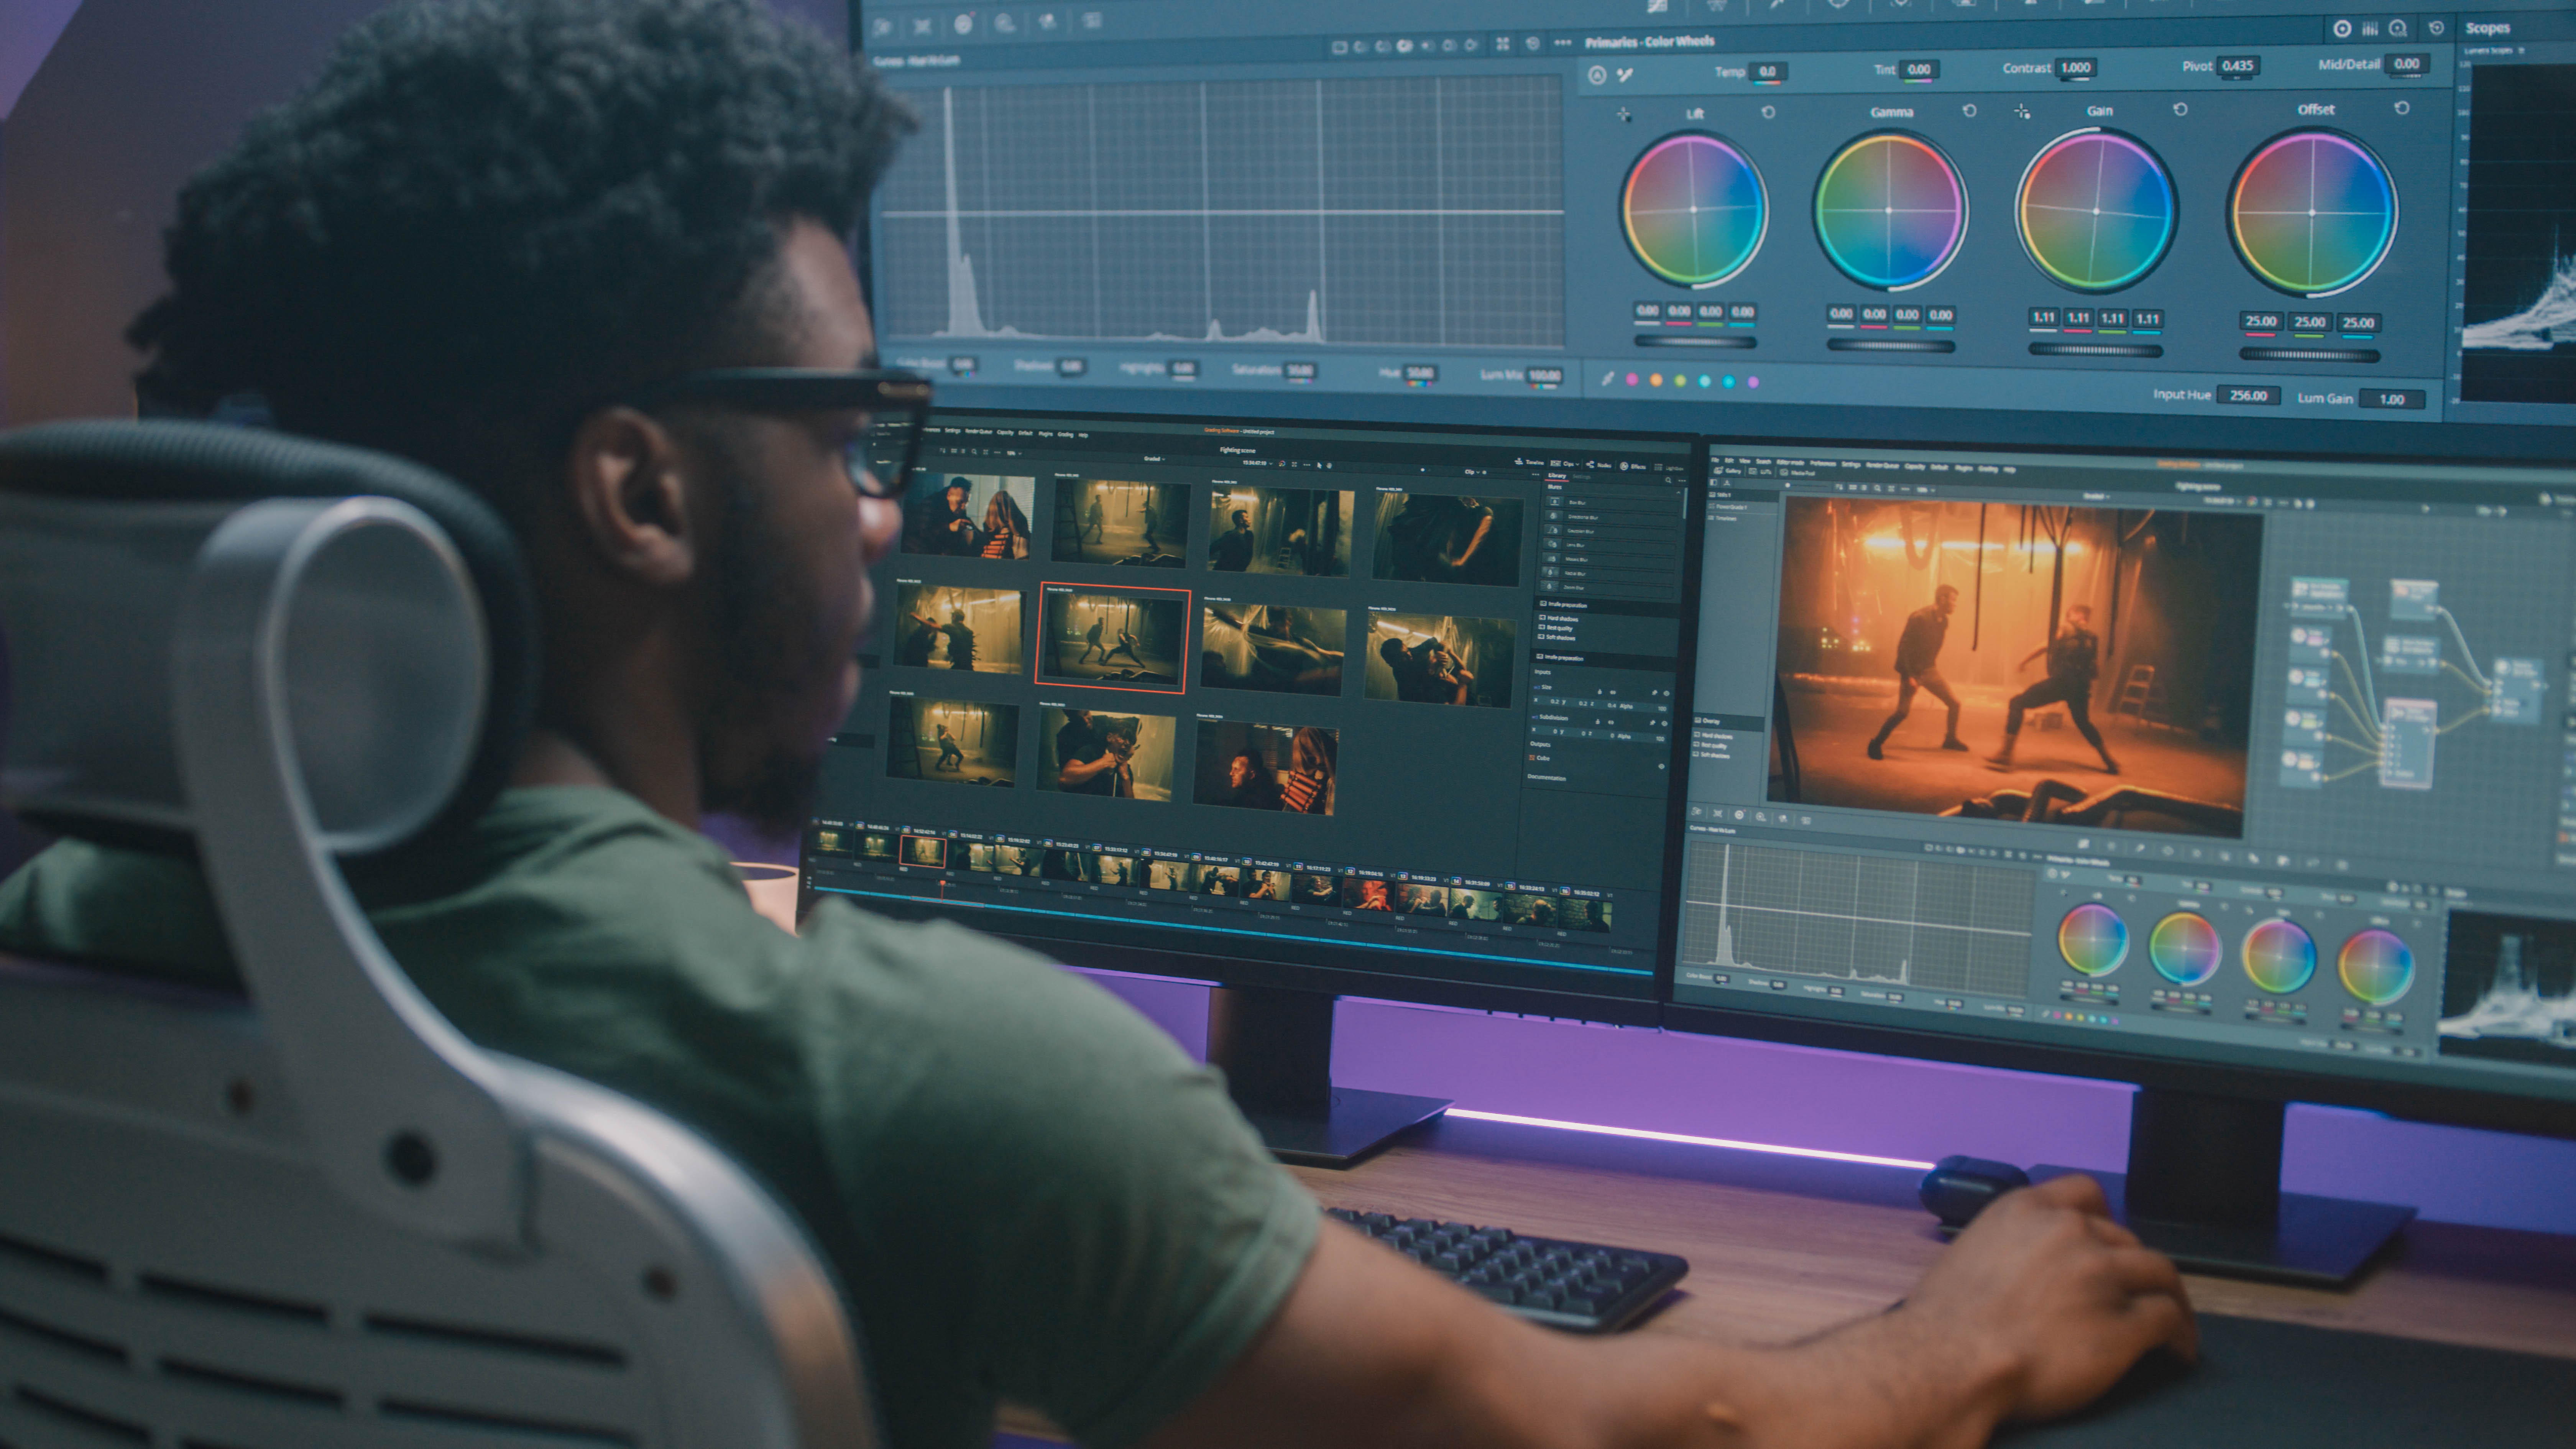The height and width of the screenshot is (1449, 2576).
Task: Open the Clips dropdown next to Timeline
Action: click(1566, 464)
